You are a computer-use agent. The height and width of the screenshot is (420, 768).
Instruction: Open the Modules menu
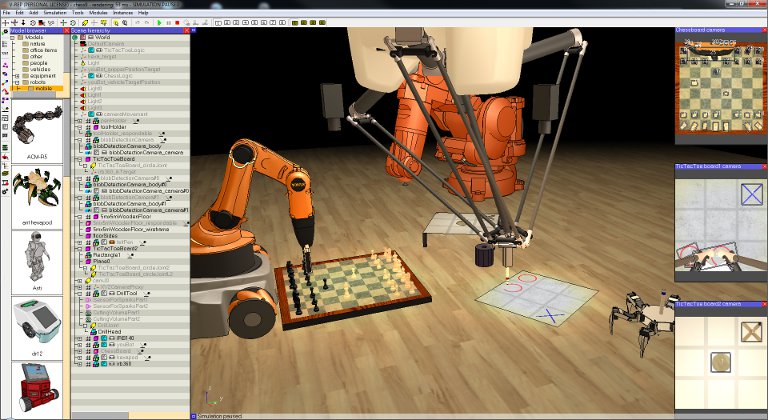(98, 12)
